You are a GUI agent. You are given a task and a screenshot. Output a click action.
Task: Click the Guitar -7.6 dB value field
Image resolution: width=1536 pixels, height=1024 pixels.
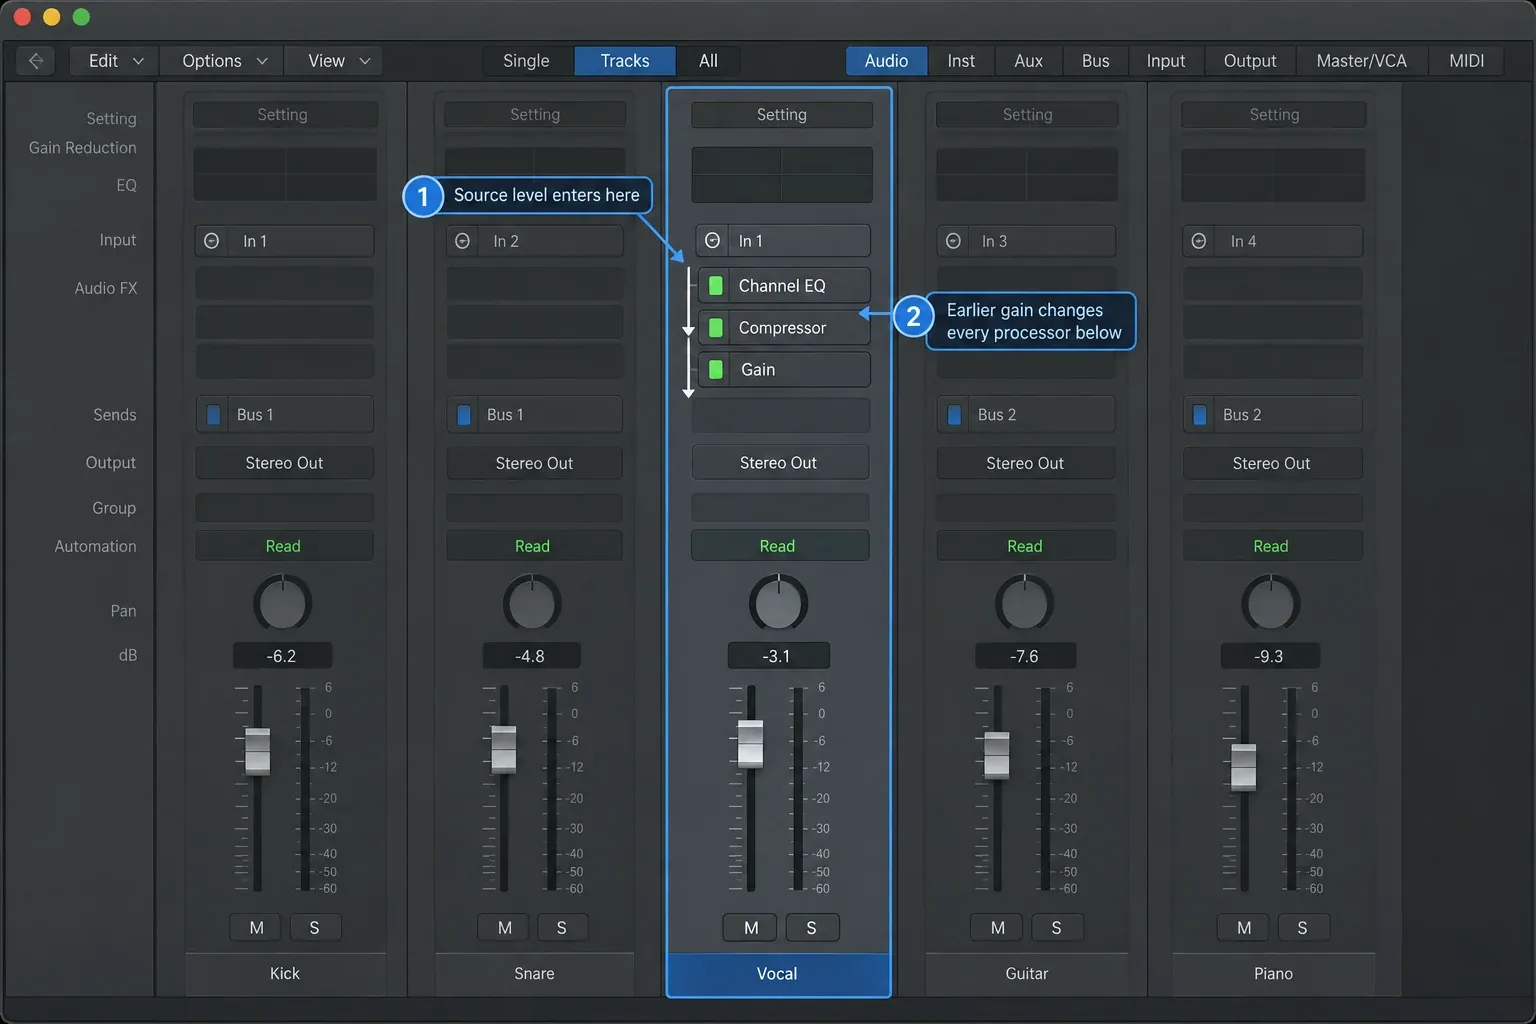click(1025, 656)
